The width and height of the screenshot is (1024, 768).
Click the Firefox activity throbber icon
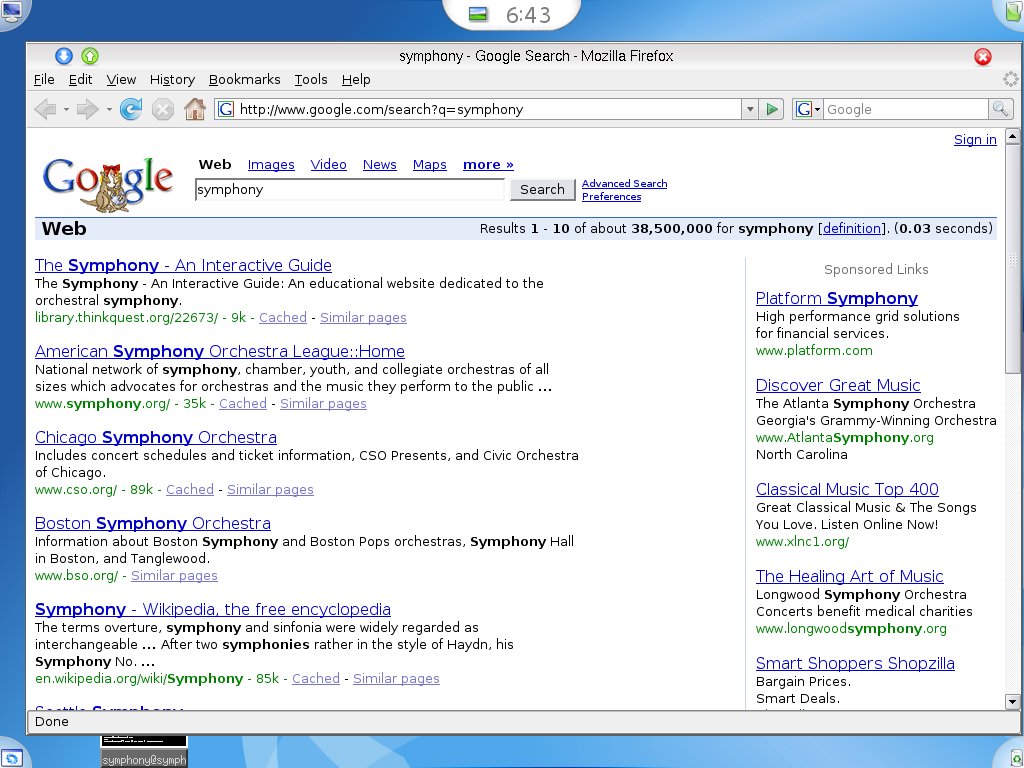pyautogui.click(x=1010, y=80)
